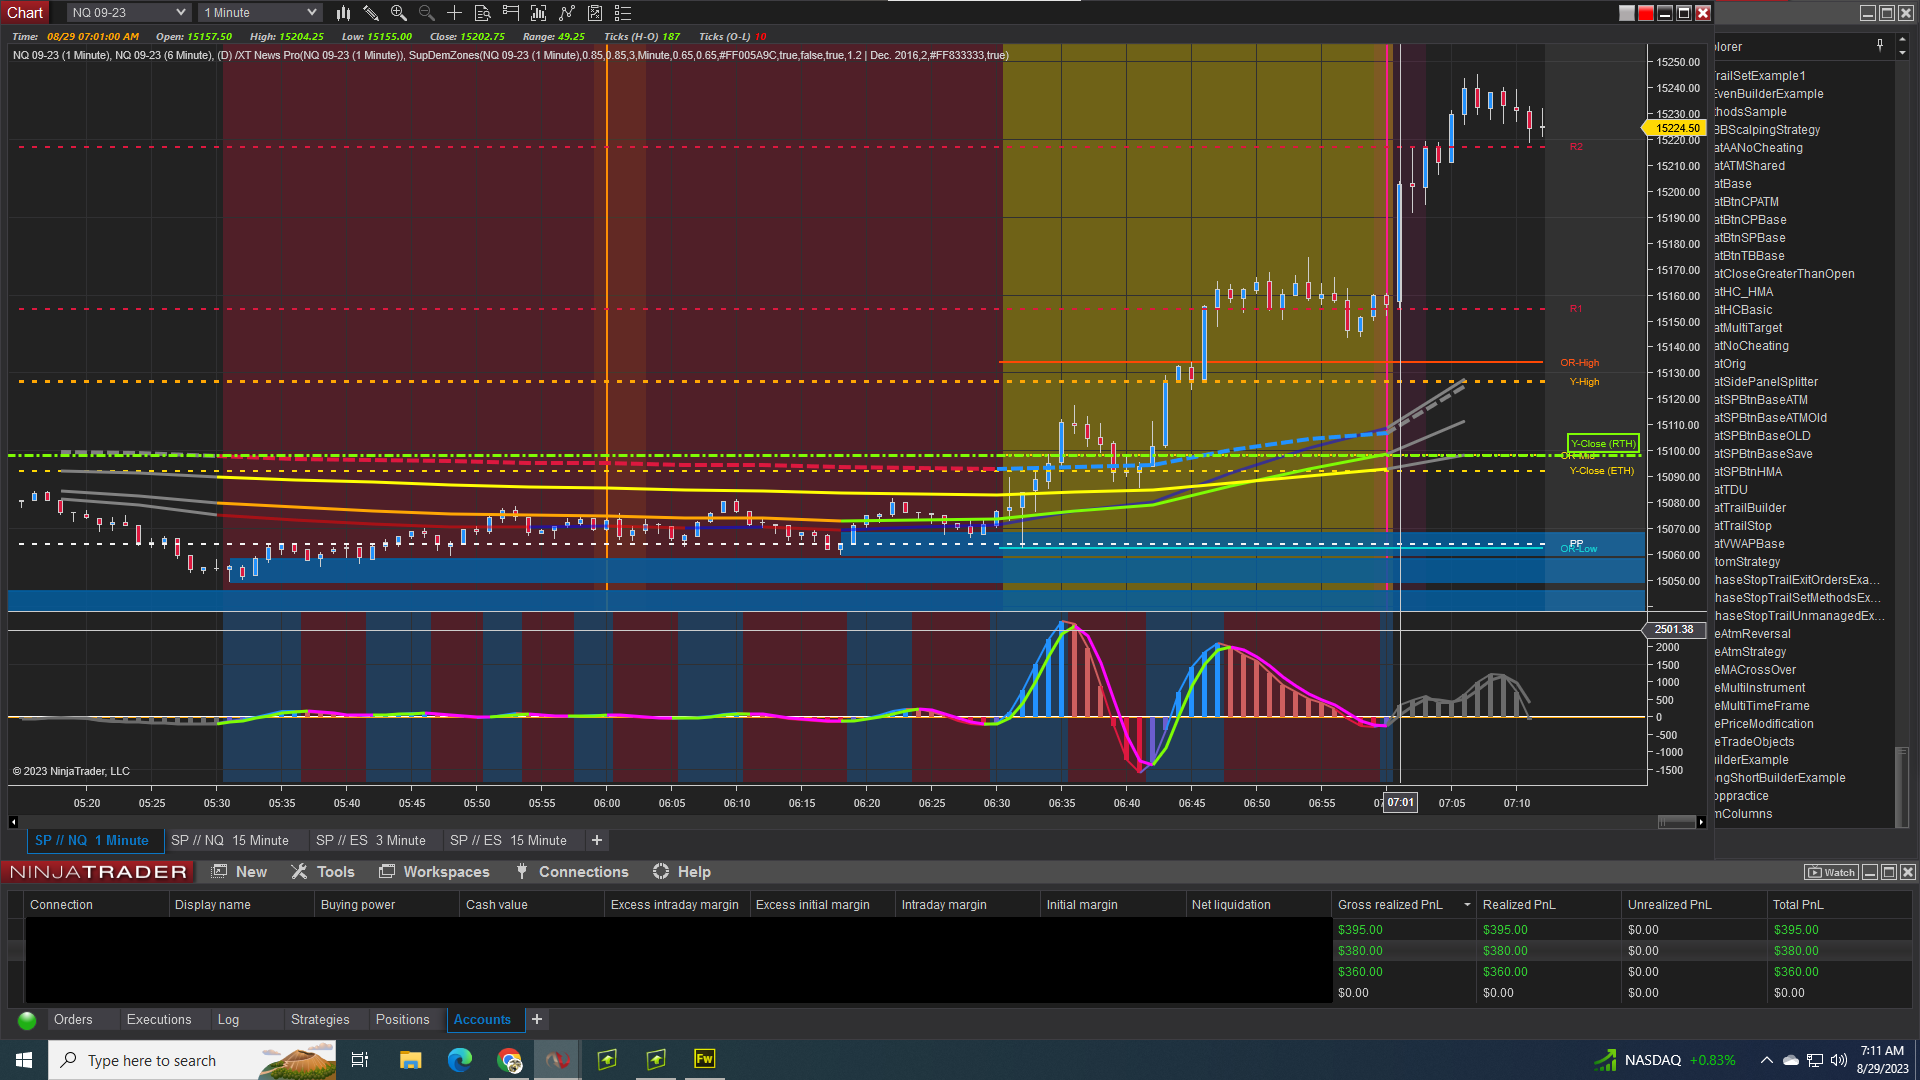Open atTrailBuilder in the strategy list

click(1750, 508)
